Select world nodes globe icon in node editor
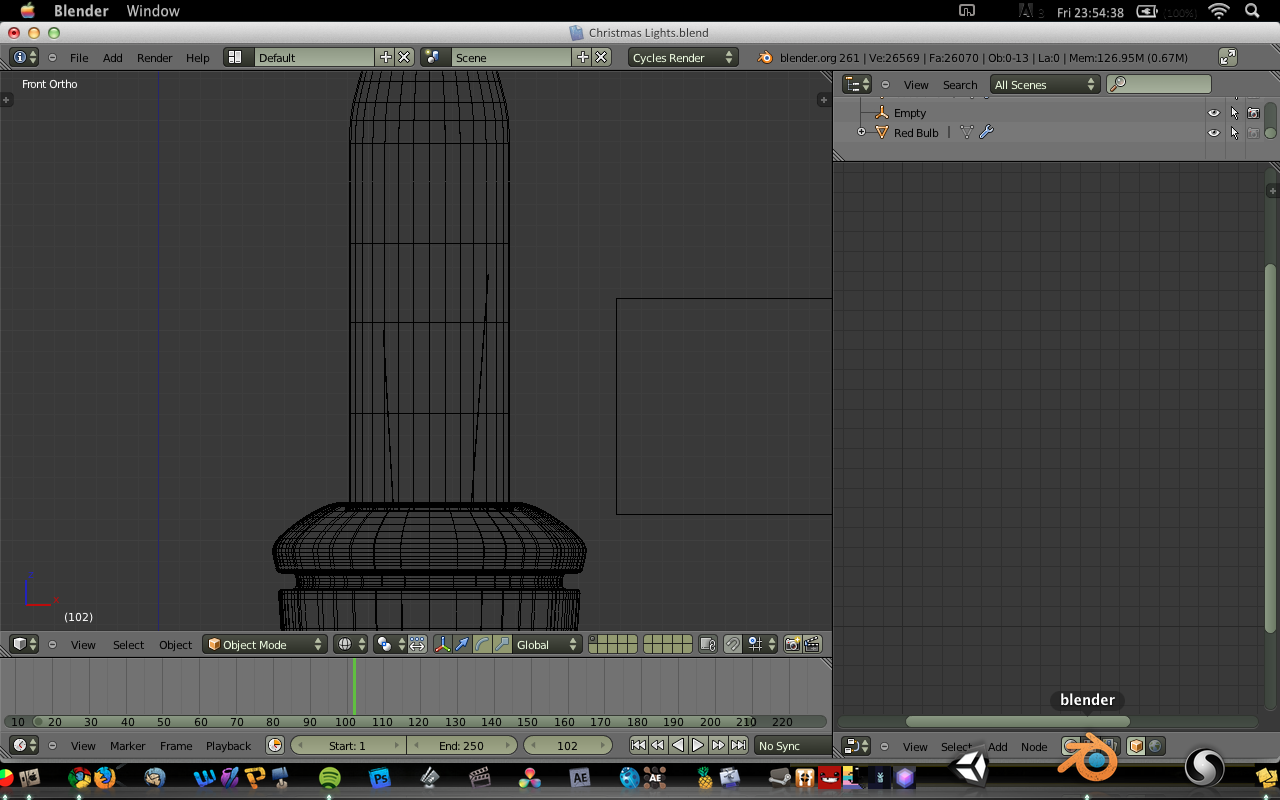1280x800 pixels. point(1155,747)
